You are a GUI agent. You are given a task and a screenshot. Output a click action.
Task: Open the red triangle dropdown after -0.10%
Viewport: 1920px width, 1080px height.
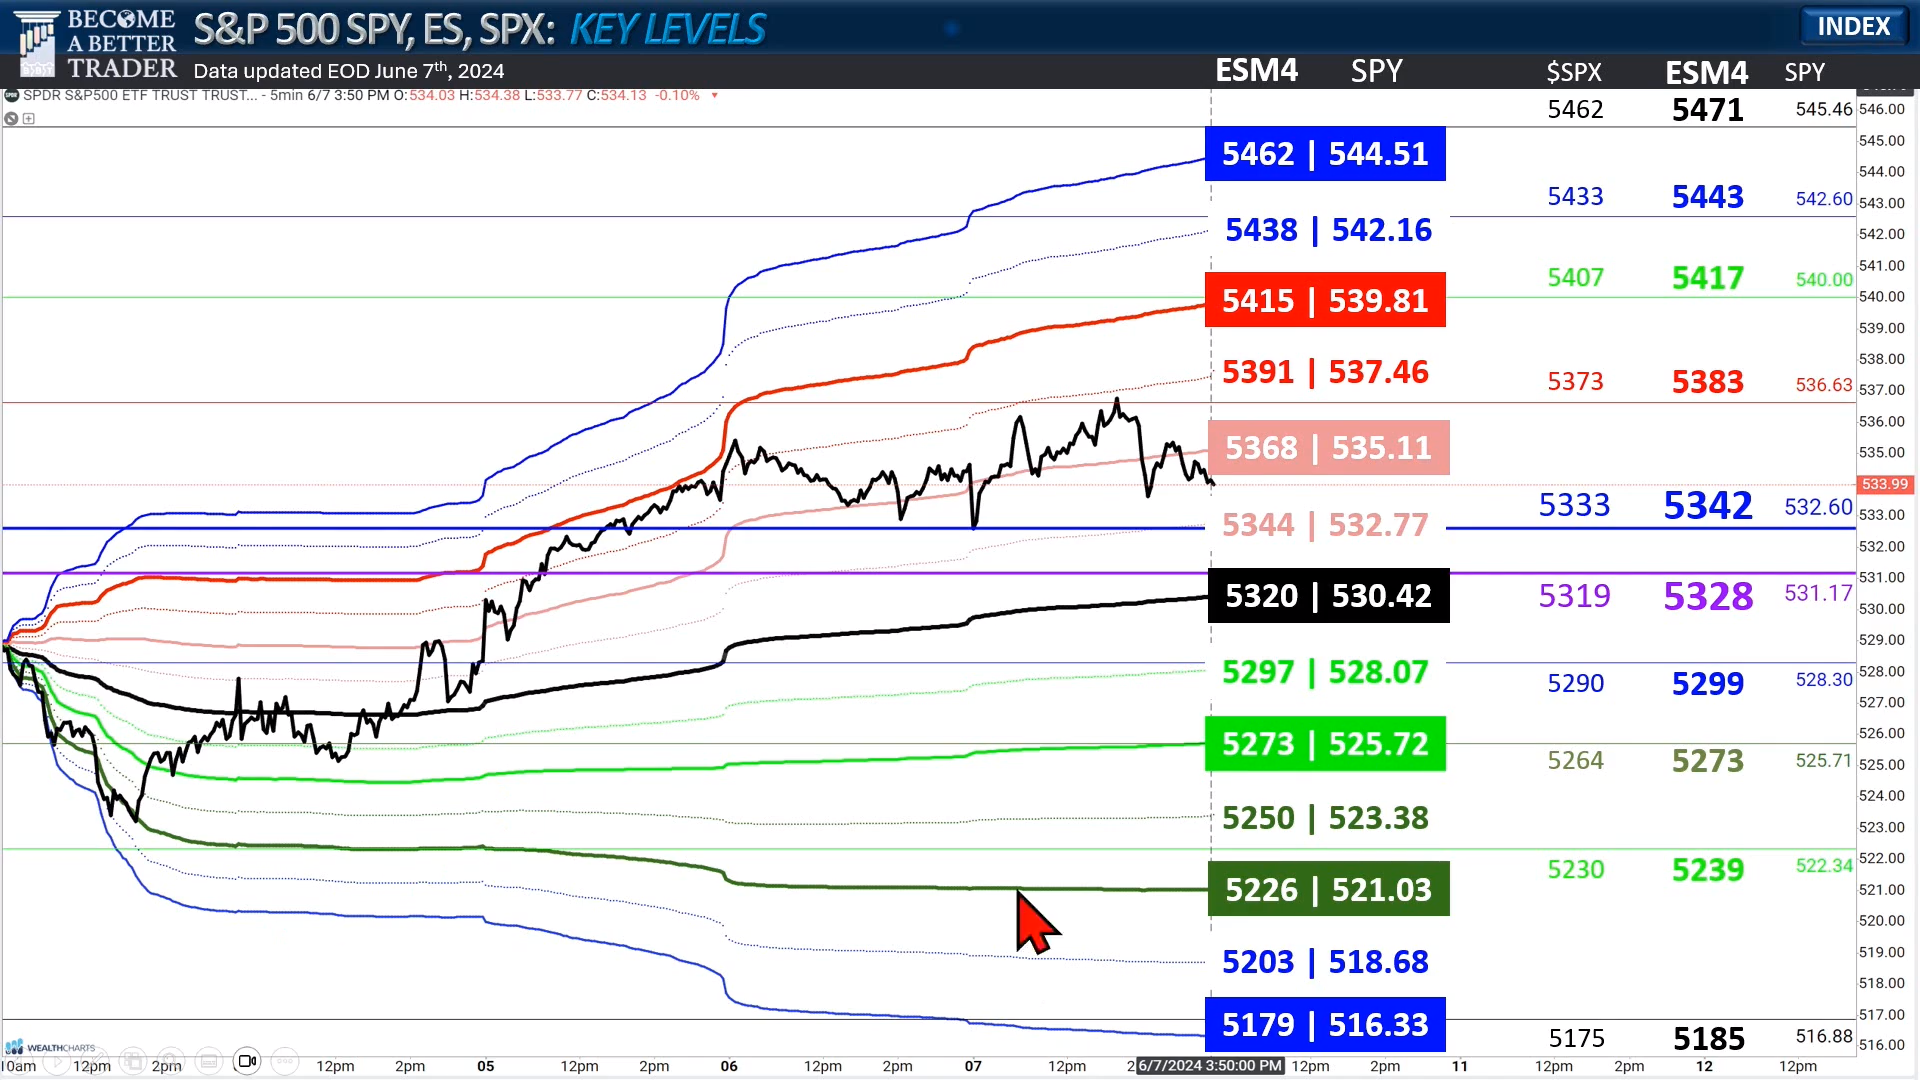pyautogui.click(x=714, y=95)
